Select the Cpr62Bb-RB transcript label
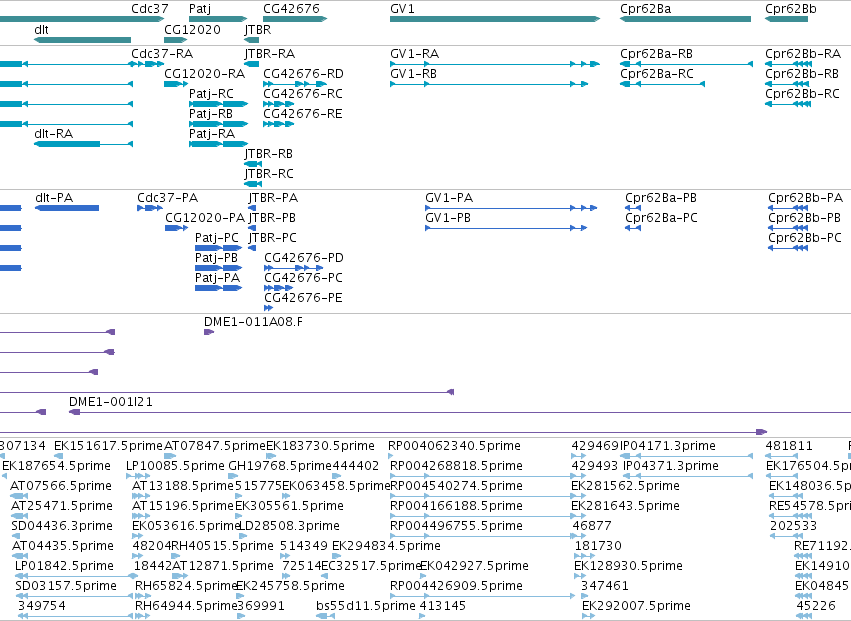The width and height of the screenshot is (851, 621). click(x=802, y=73)
